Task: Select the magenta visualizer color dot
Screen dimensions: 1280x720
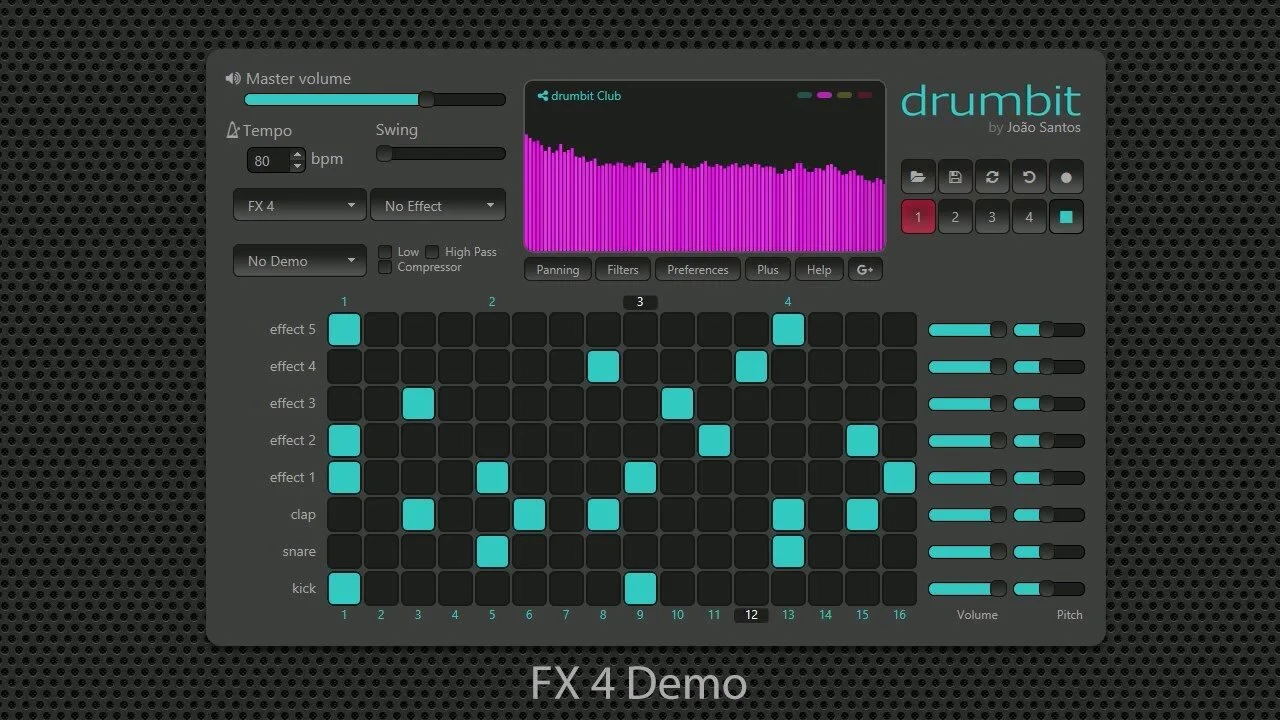Action: point(824,96)
